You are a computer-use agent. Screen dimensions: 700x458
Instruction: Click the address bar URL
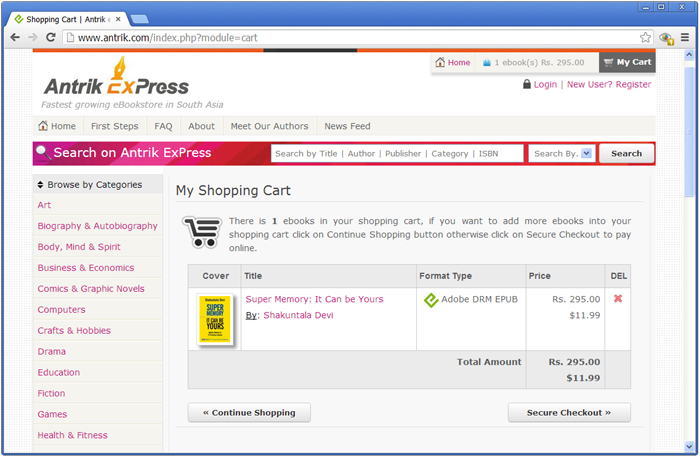[167, 38]
